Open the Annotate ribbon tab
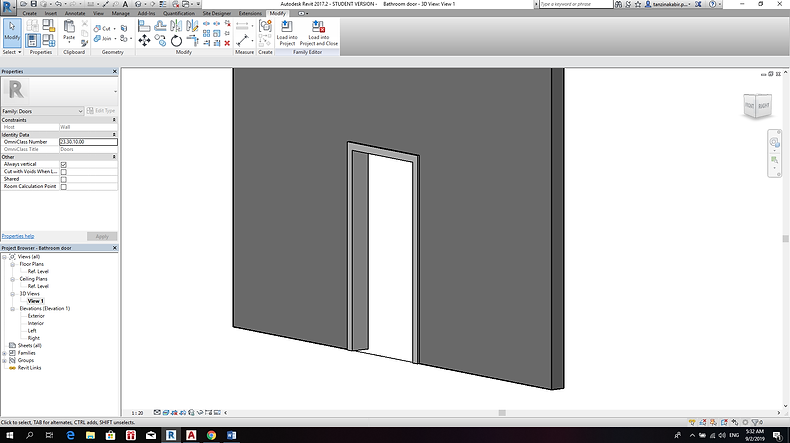790x443 pixels. (75, 13)
